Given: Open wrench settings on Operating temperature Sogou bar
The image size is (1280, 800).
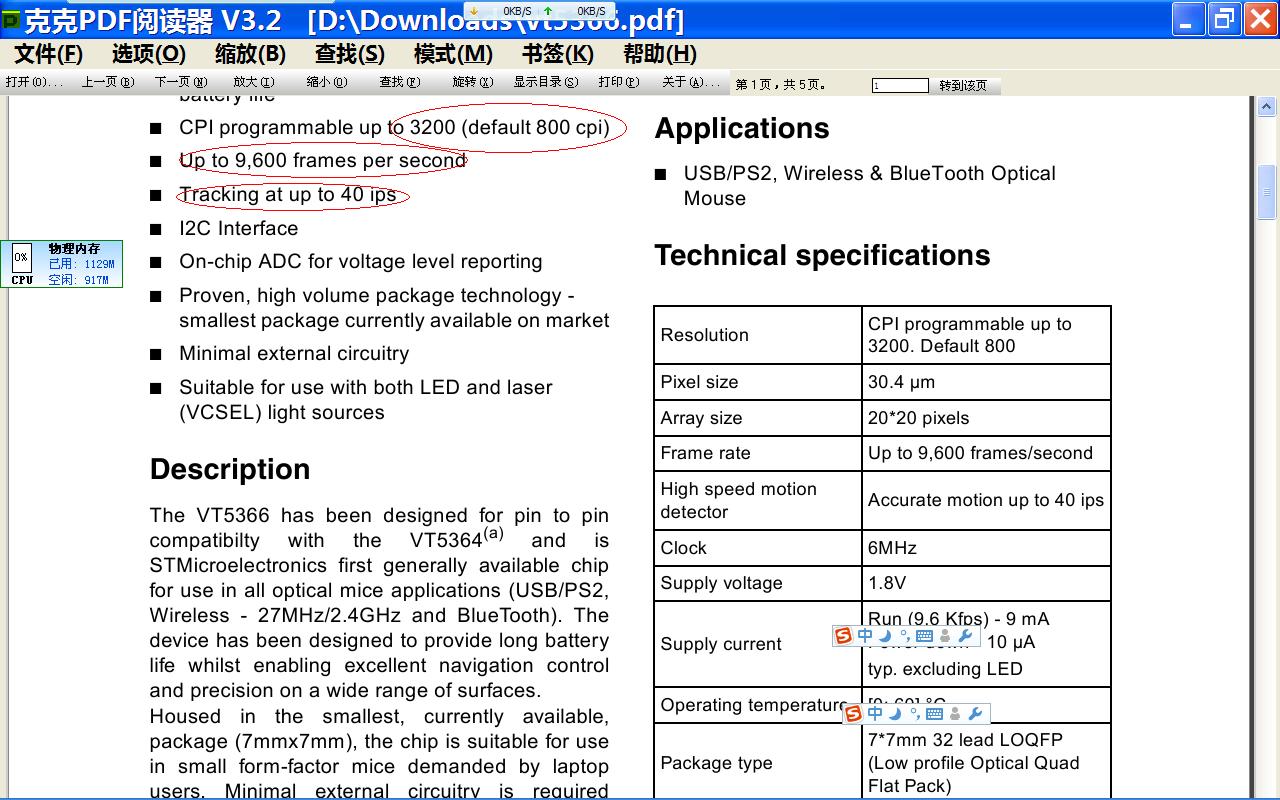Looking at the screenshot, I should click(x=975, y=713).
